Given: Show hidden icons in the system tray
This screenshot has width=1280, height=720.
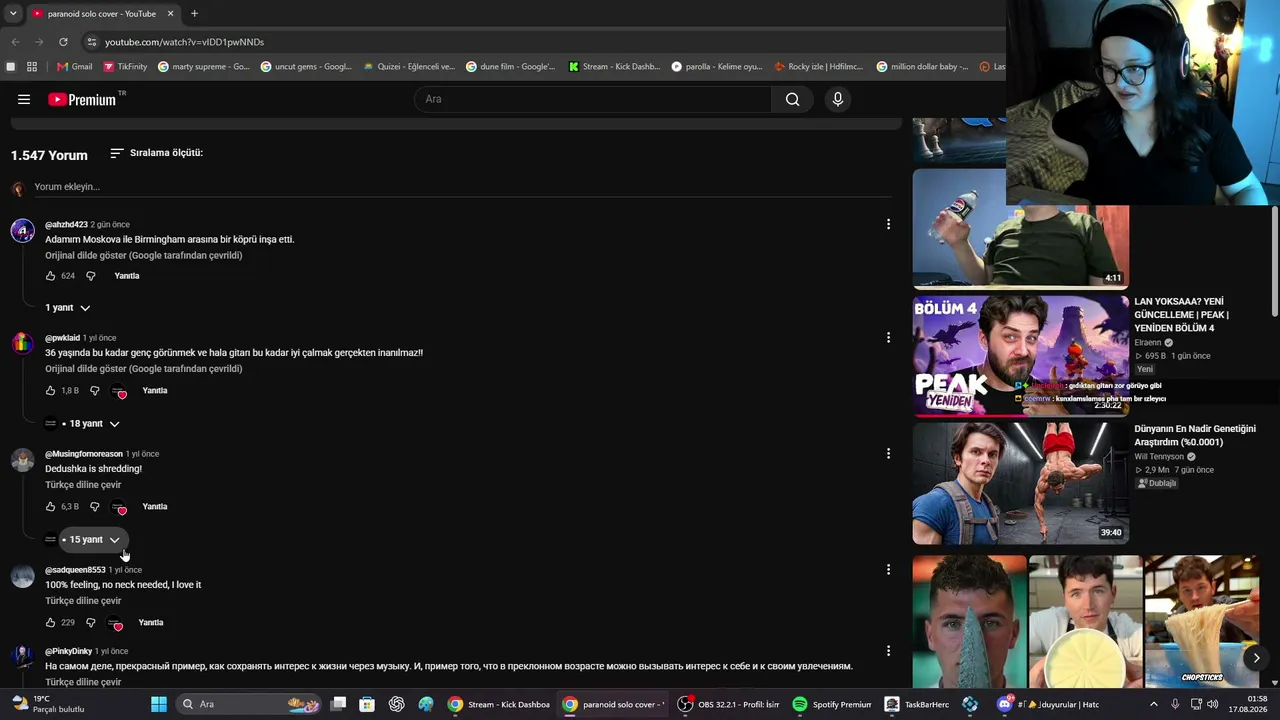Looking at the screenshot, I should tap(1153, 704).
